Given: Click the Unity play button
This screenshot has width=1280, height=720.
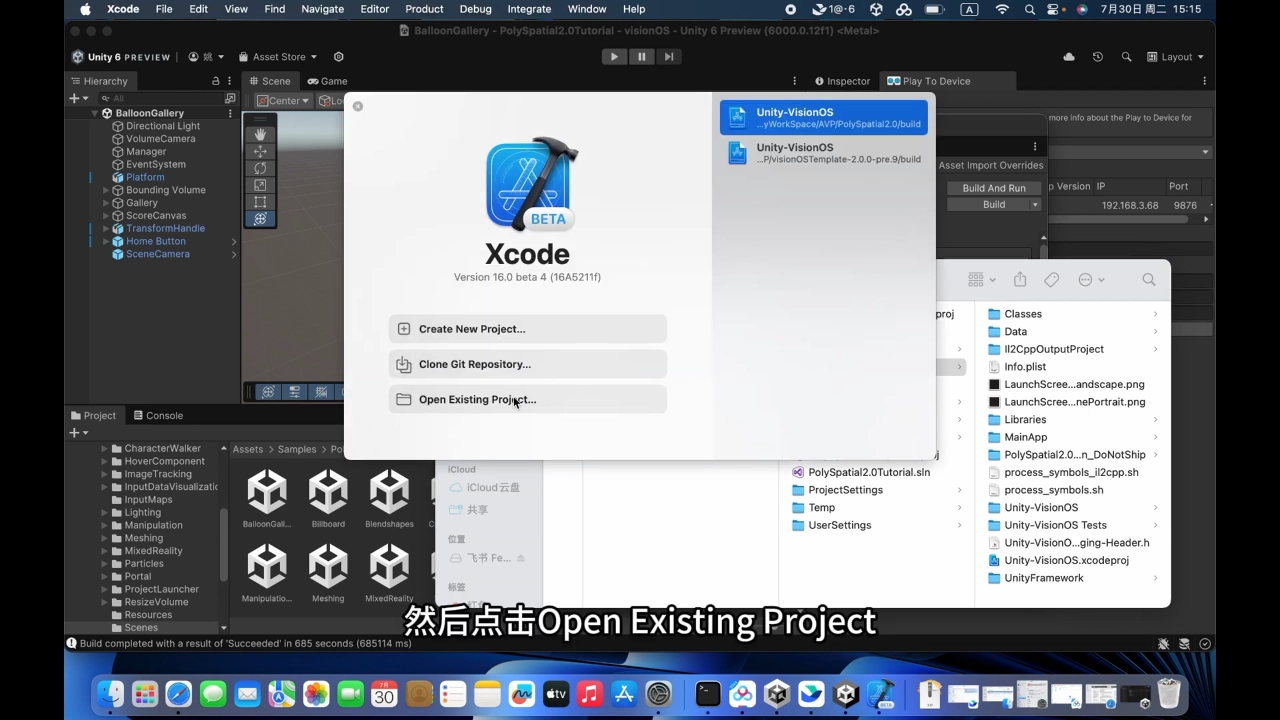Looking at the screenshot, I should (614, 57).
